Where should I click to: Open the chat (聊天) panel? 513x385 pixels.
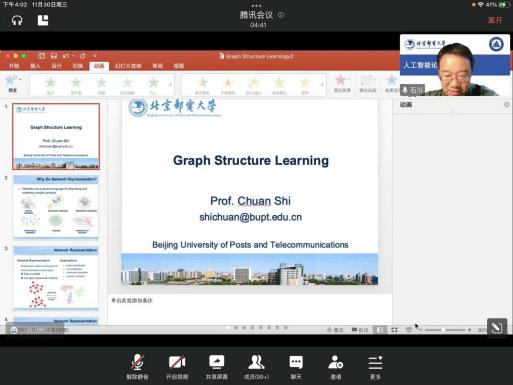pyautogui.click(x=296, y=367)
